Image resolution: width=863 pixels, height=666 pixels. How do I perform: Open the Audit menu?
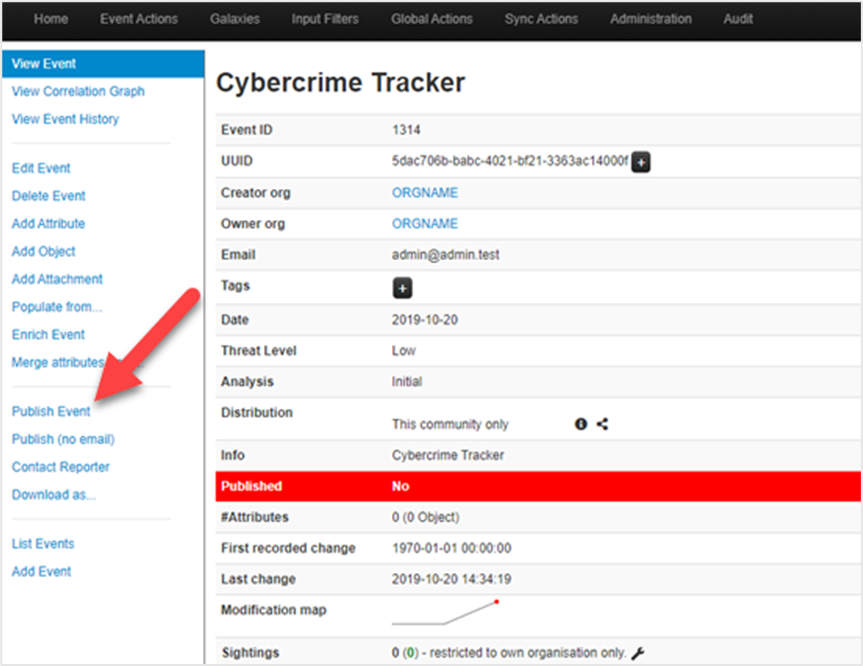(738, 19)
